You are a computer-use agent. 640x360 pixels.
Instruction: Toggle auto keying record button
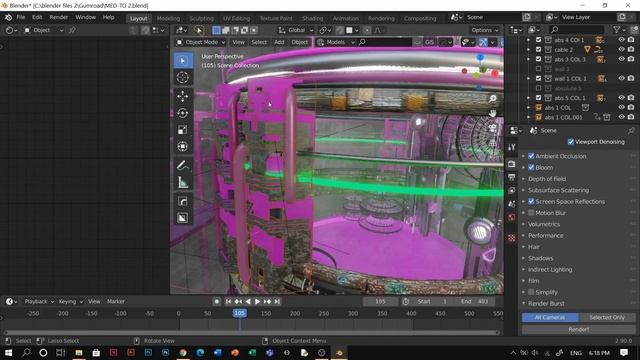(x=217, y=302)
